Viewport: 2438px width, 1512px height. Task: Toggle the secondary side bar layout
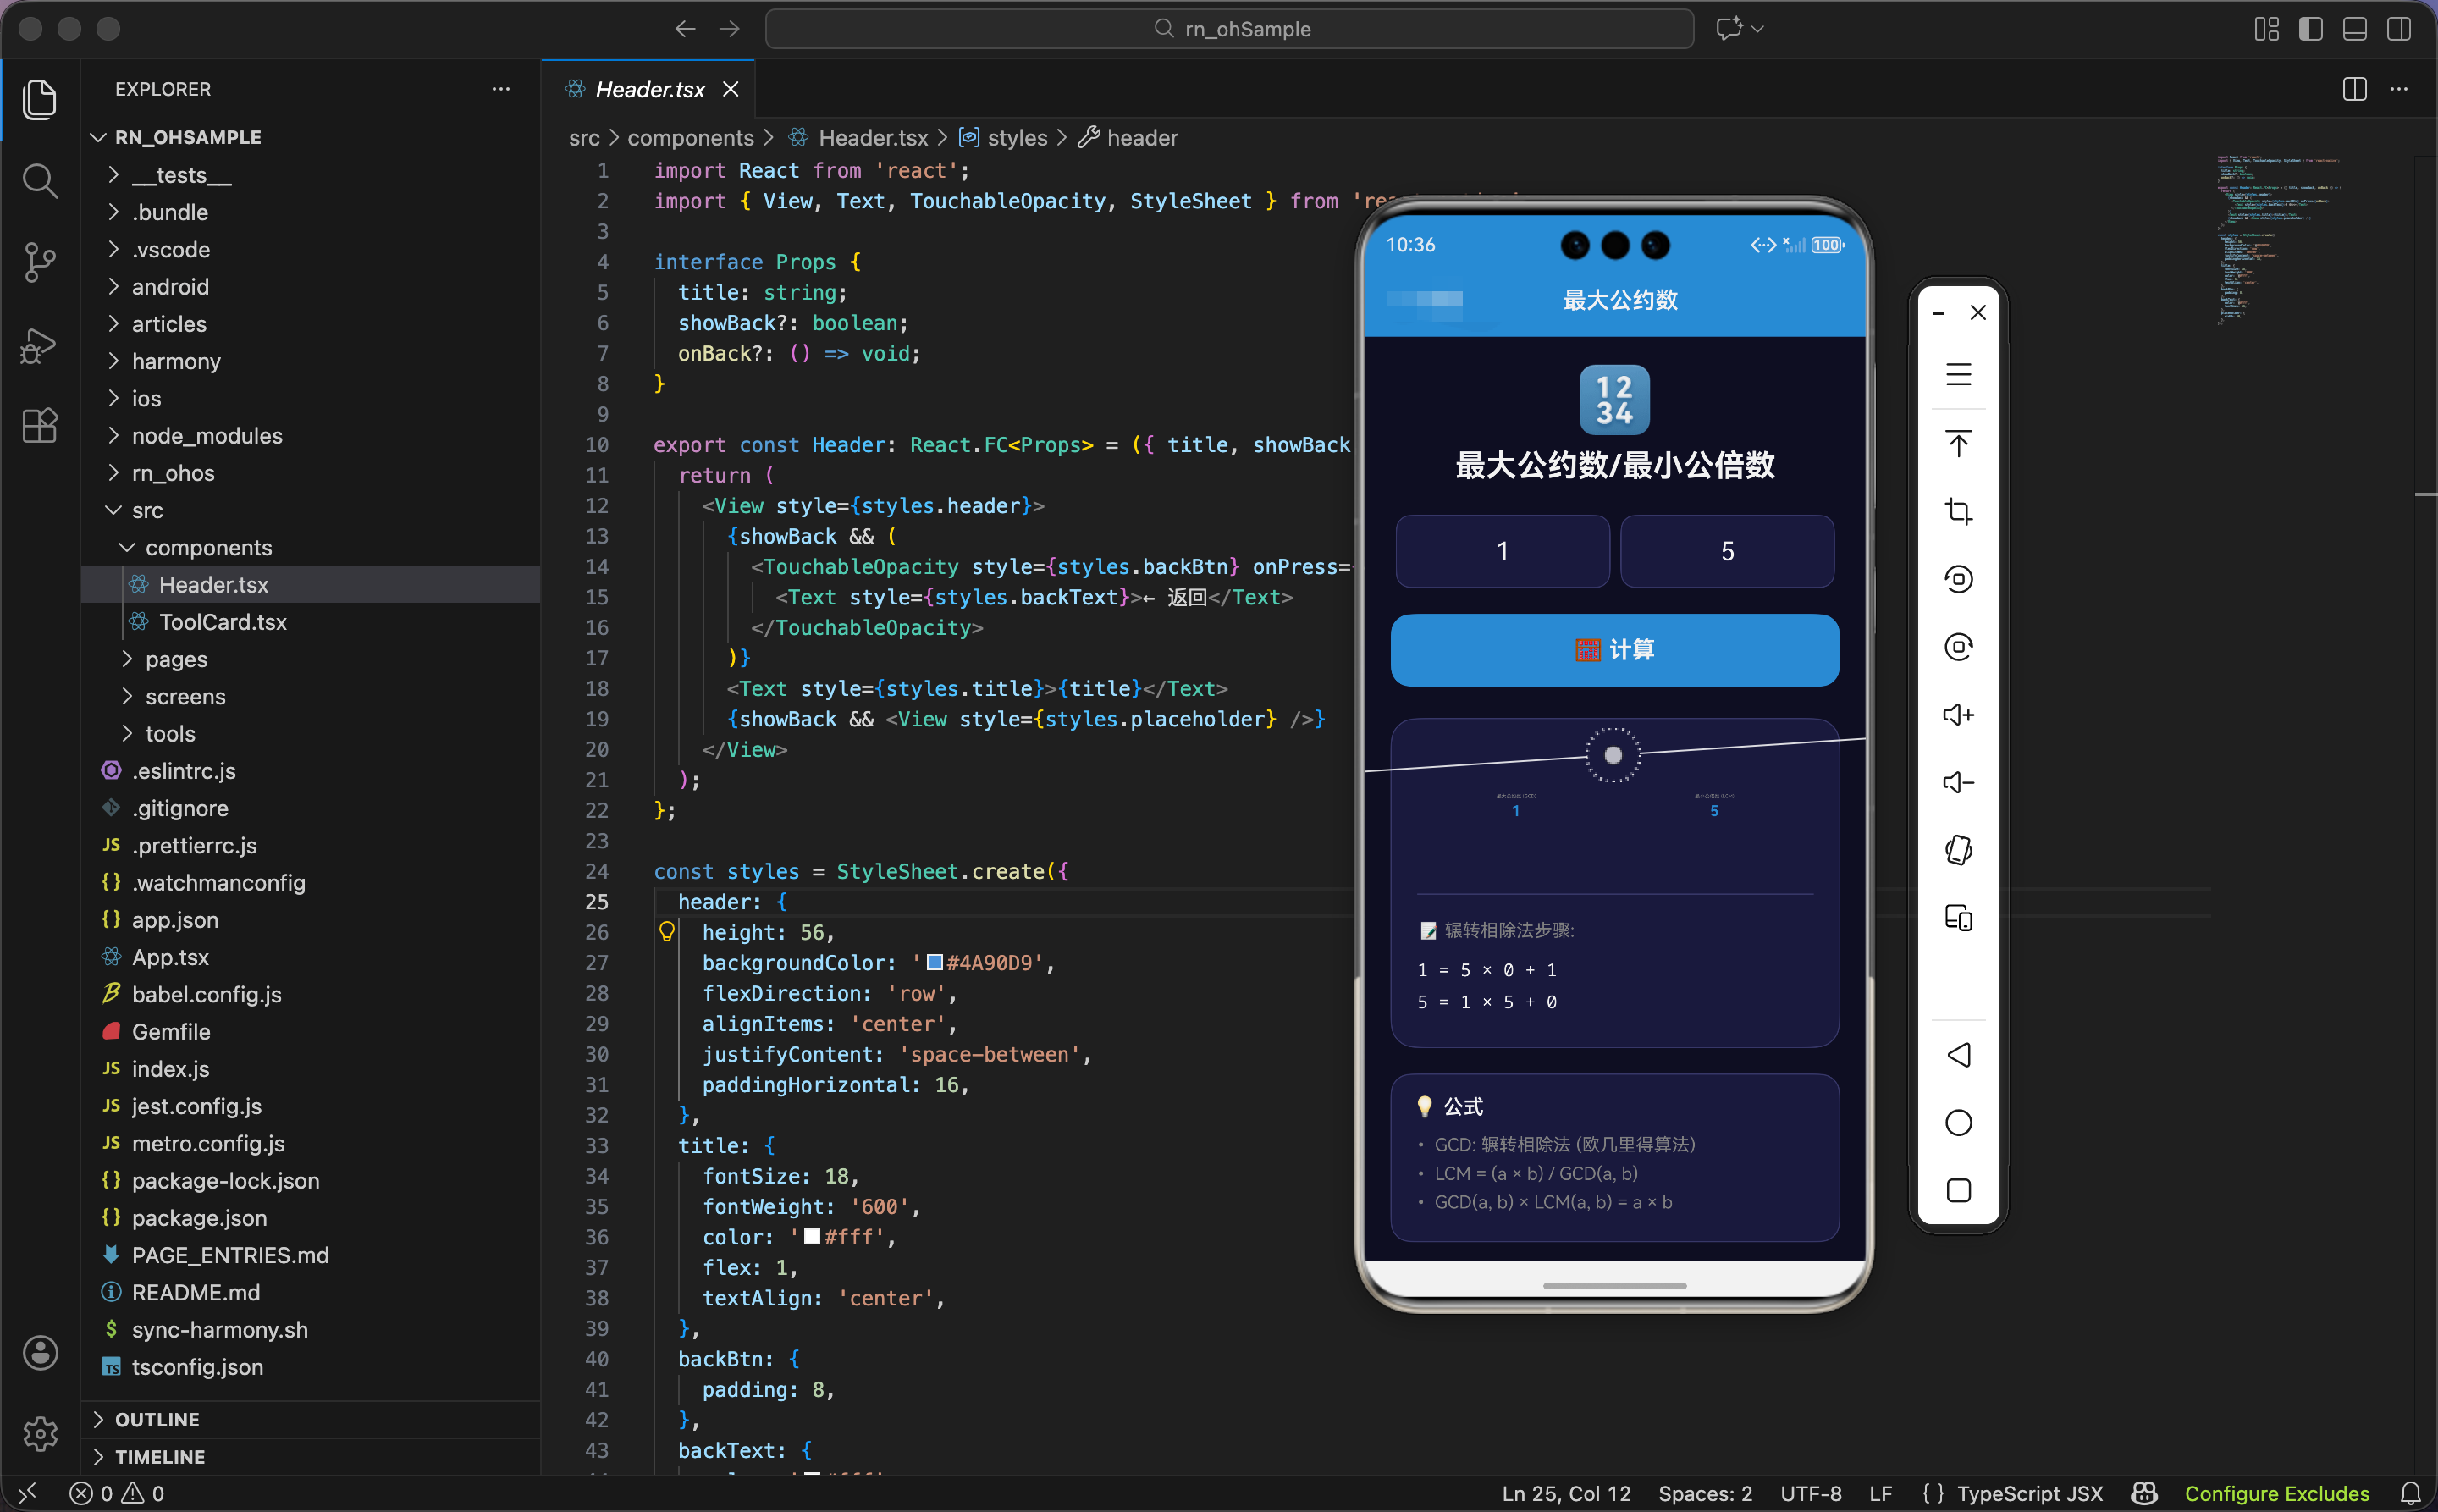pos(2398,29)
